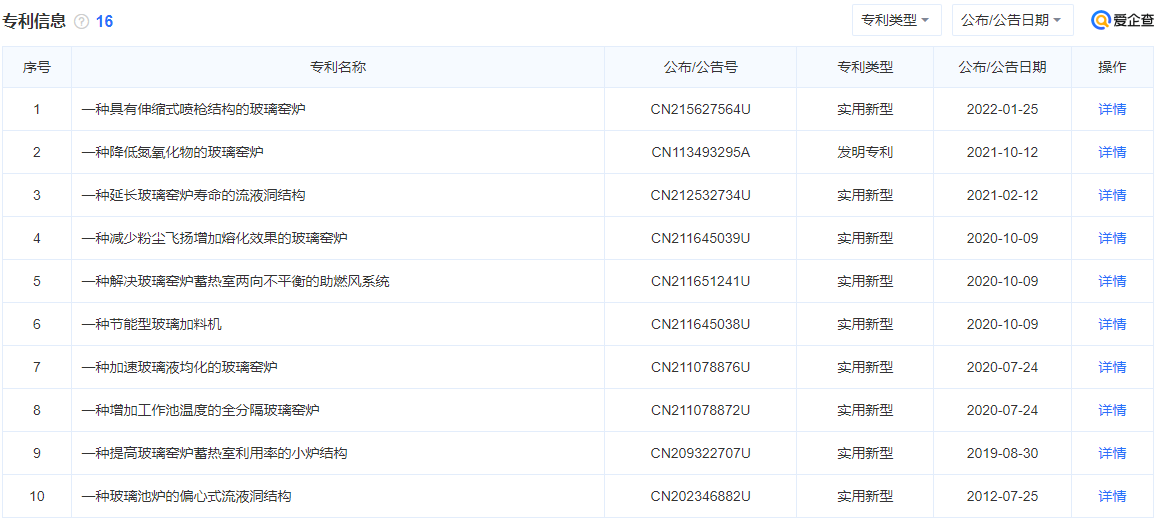
Task: Open 详情 for patent CN215627564U
Action: (x=1111, y=109)
